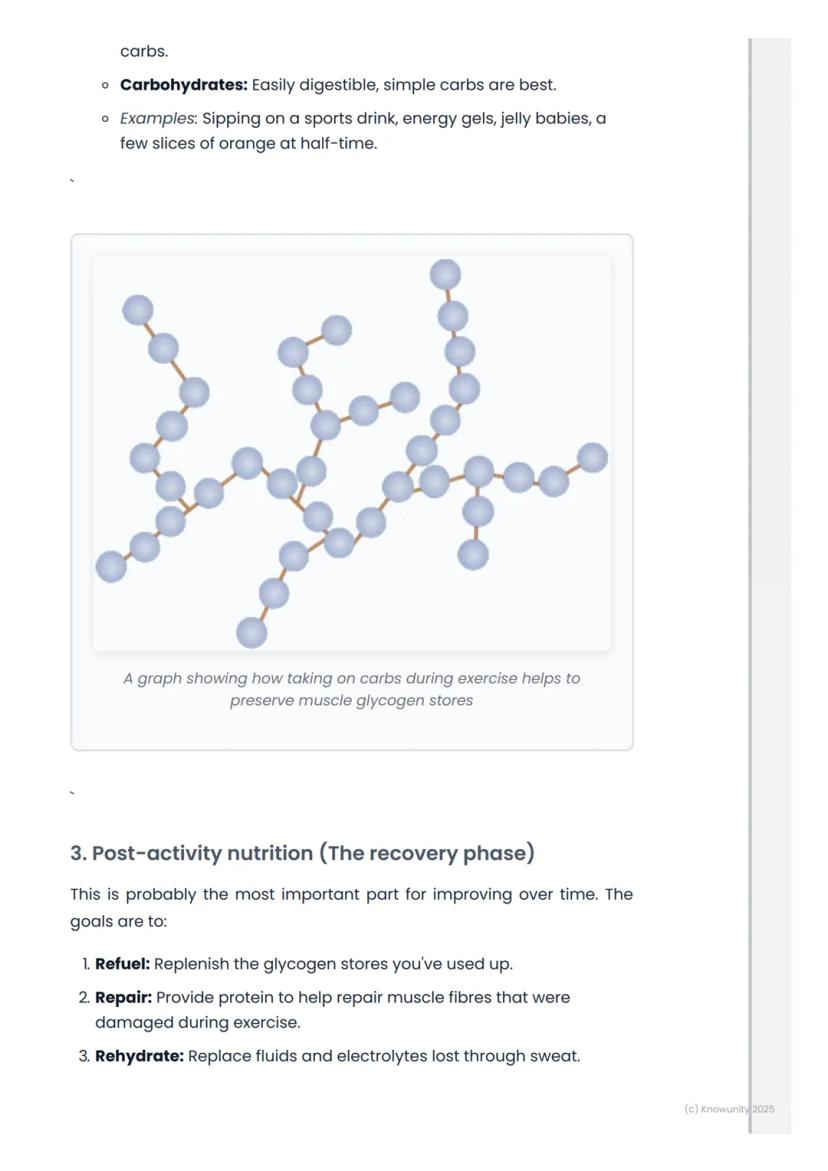
Task: Click the paragraph starting 'This is probably the most'
Action: [352, 907]
